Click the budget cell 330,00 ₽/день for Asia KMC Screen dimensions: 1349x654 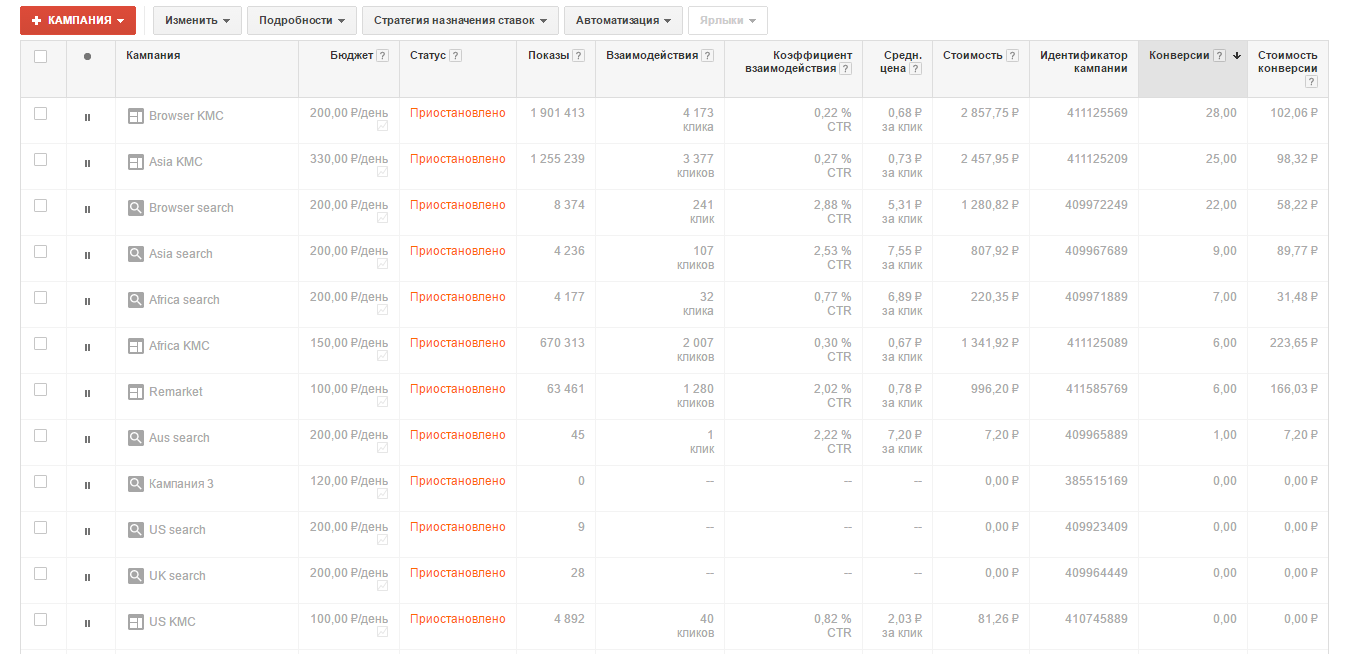pos(349,159)
